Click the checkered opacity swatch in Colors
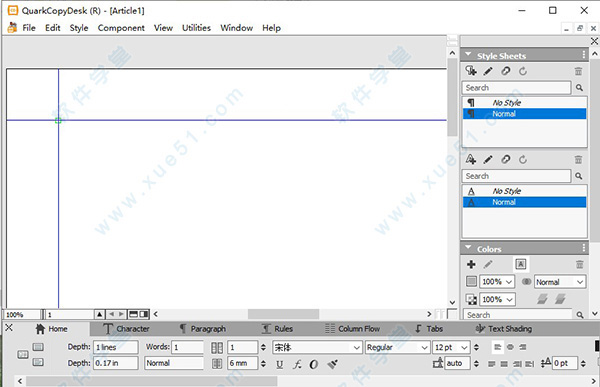The image size is (600, 387). 471,299
